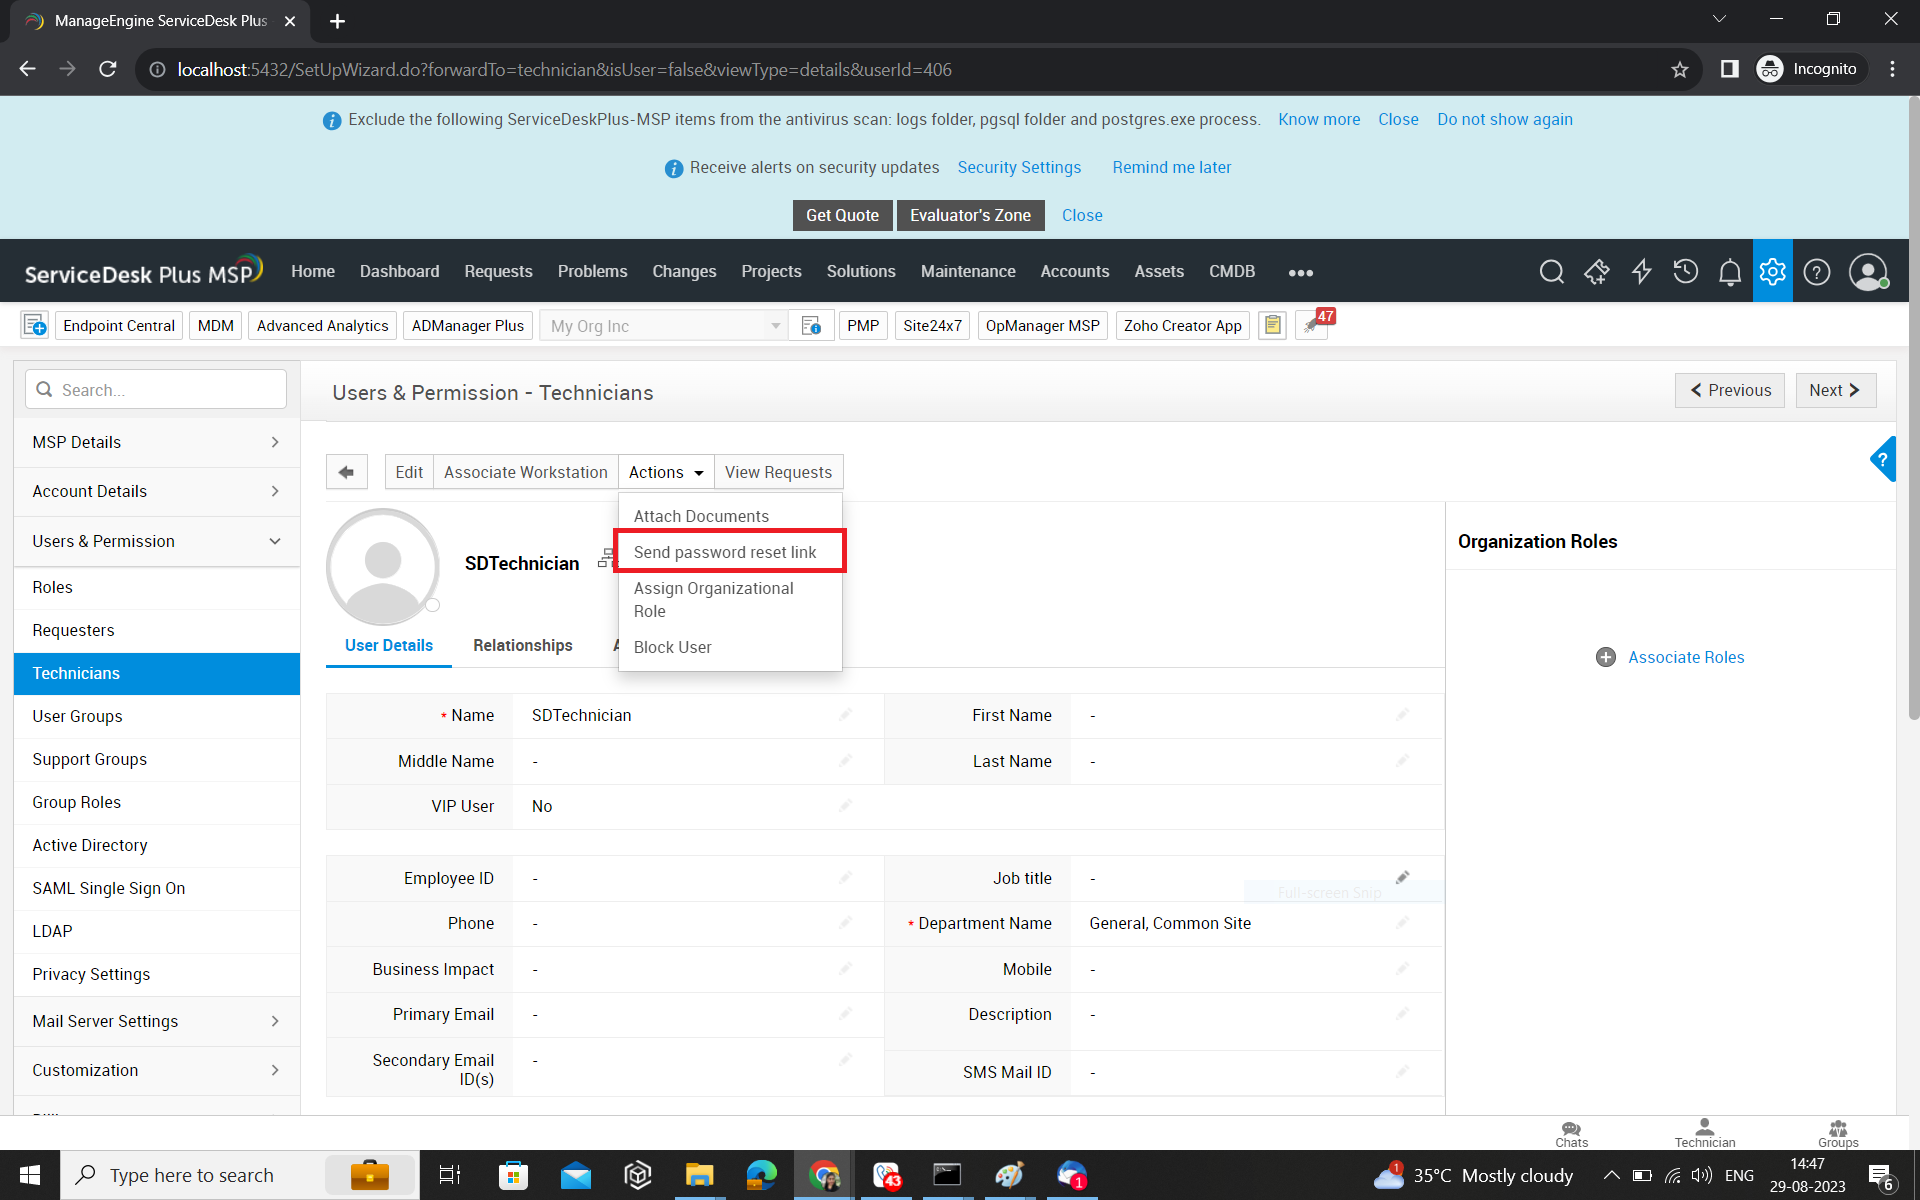Toggle the Actions dropdown menu

pyautogui.click(x=666, y=472)
